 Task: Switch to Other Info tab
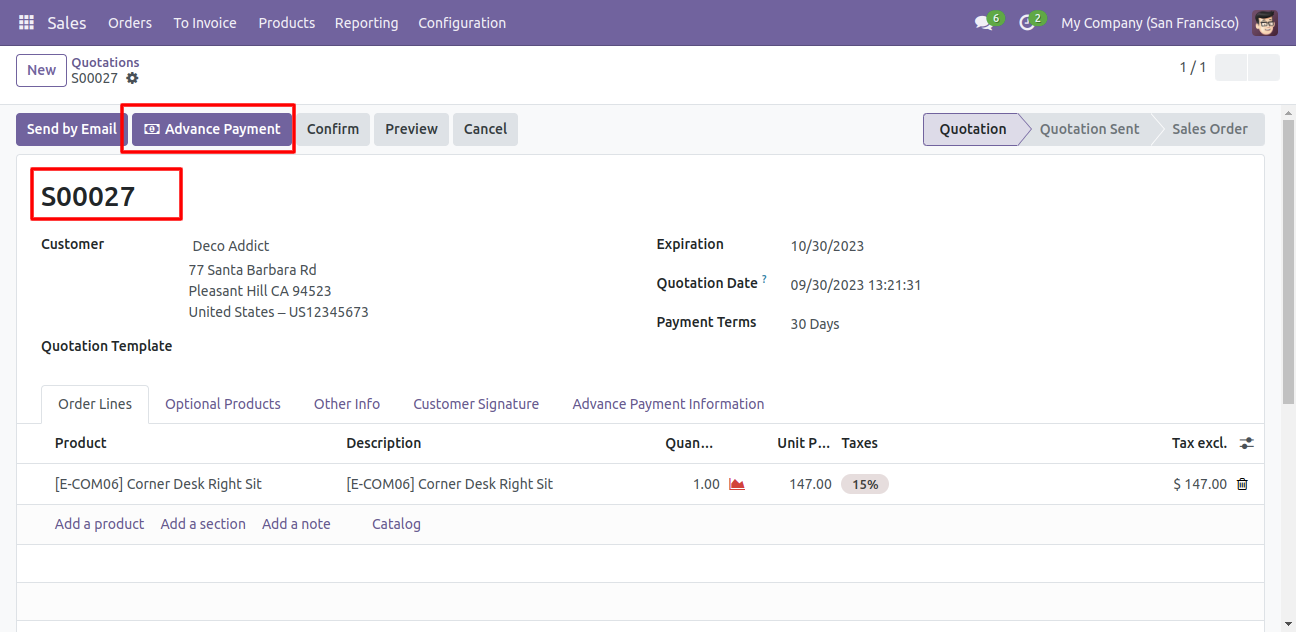pos(347,404)
